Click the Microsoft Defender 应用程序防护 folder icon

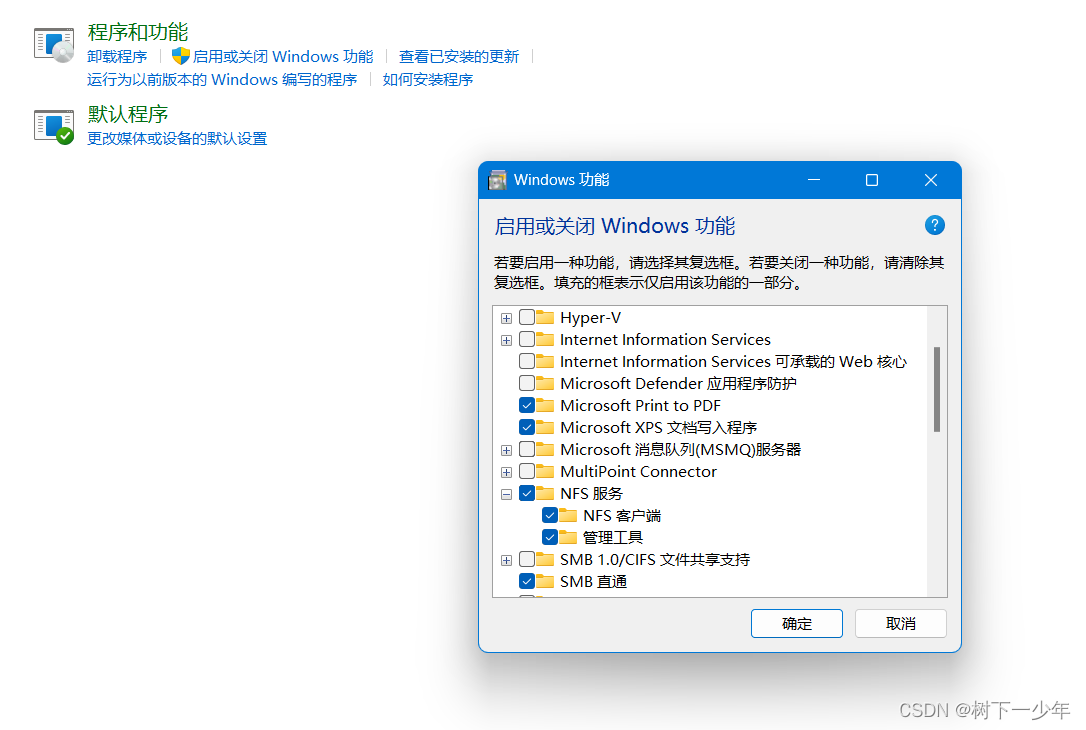coord(545,383)
